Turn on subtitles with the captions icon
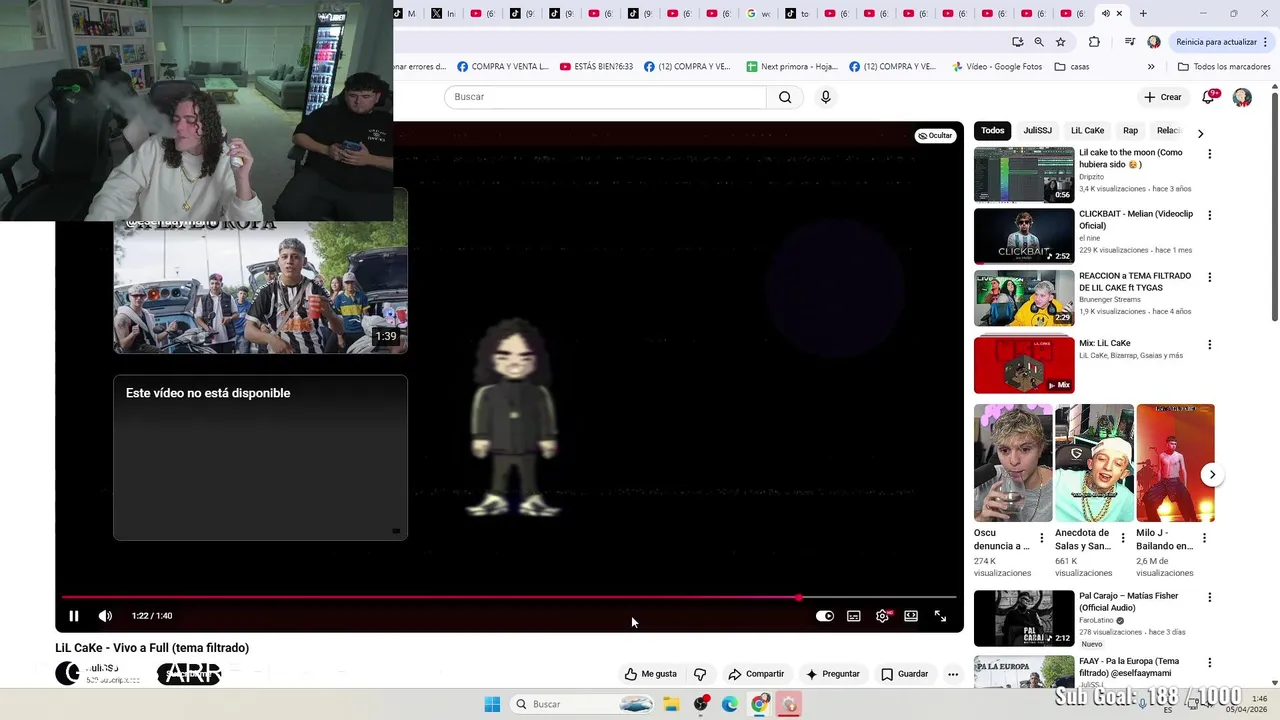Screen dimensions: 1280x720 (x=854, y=616)
